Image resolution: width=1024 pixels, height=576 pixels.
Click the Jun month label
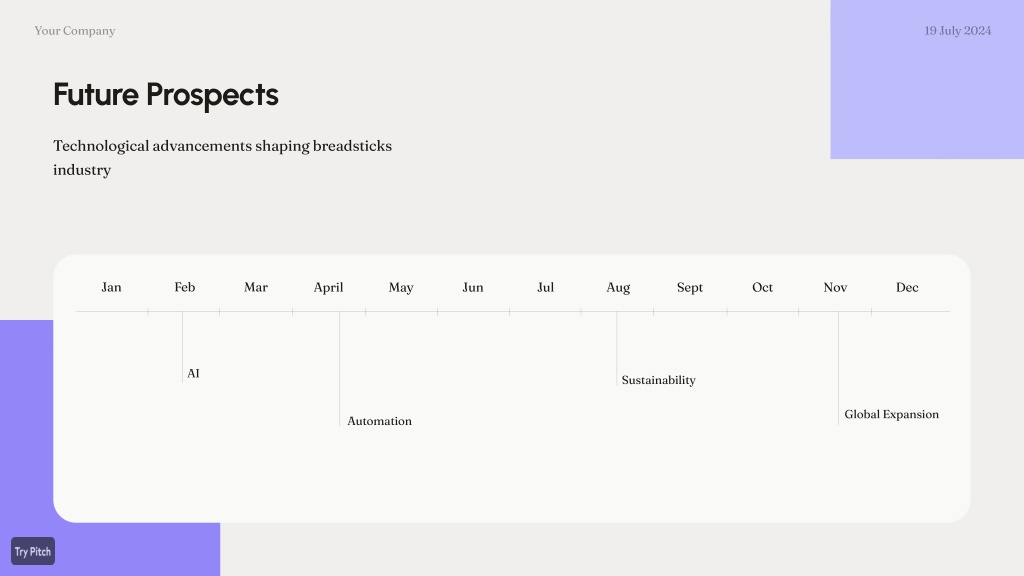click(x=473, y=287)
